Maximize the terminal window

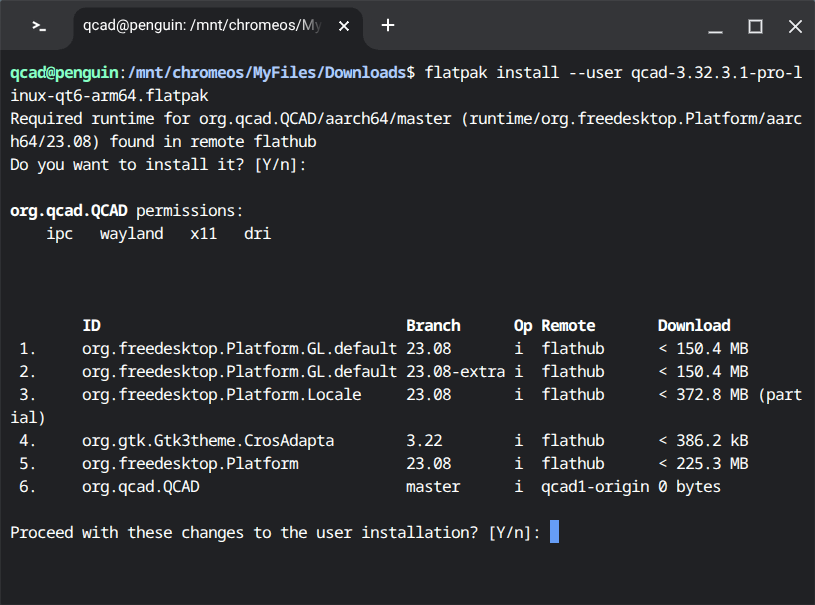756,26
